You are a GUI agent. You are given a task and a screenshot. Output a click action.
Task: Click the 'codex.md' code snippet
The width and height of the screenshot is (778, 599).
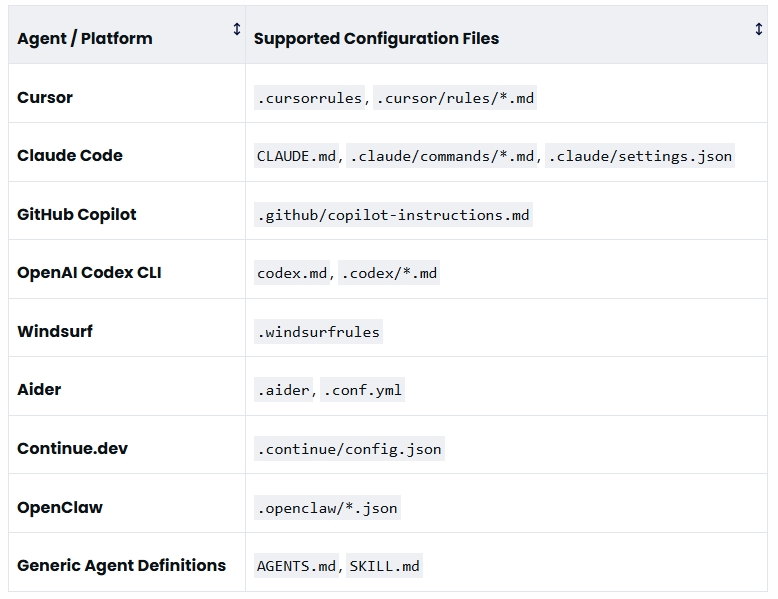point(292,273)
